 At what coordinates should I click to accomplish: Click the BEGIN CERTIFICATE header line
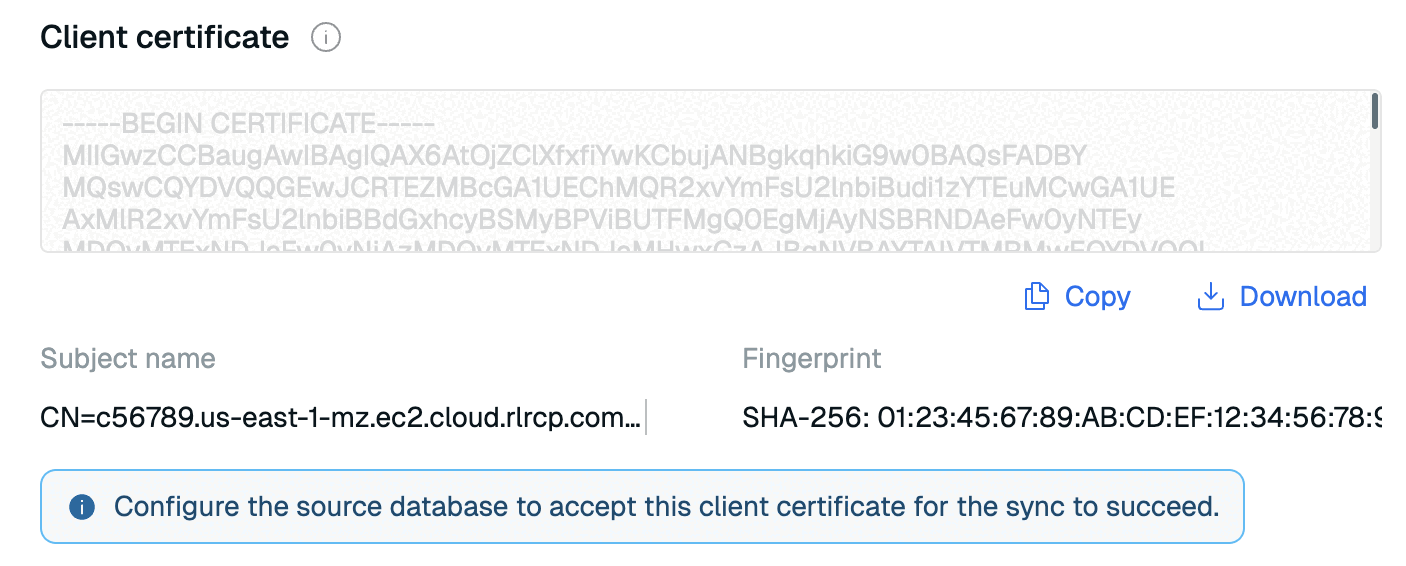(x=248, y=125)
